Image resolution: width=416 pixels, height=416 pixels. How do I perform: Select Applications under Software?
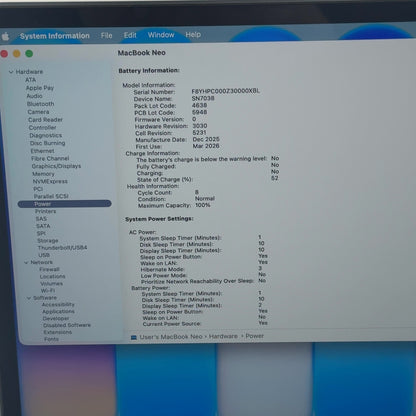tap(58, 311)
